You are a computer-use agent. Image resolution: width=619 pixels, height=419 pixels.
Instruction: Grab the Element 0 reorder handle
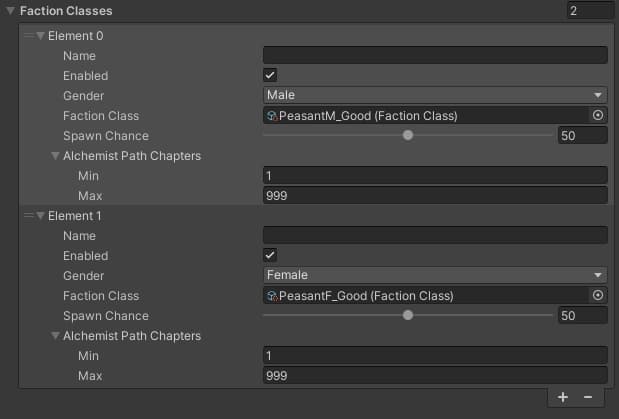pos(29,36)
